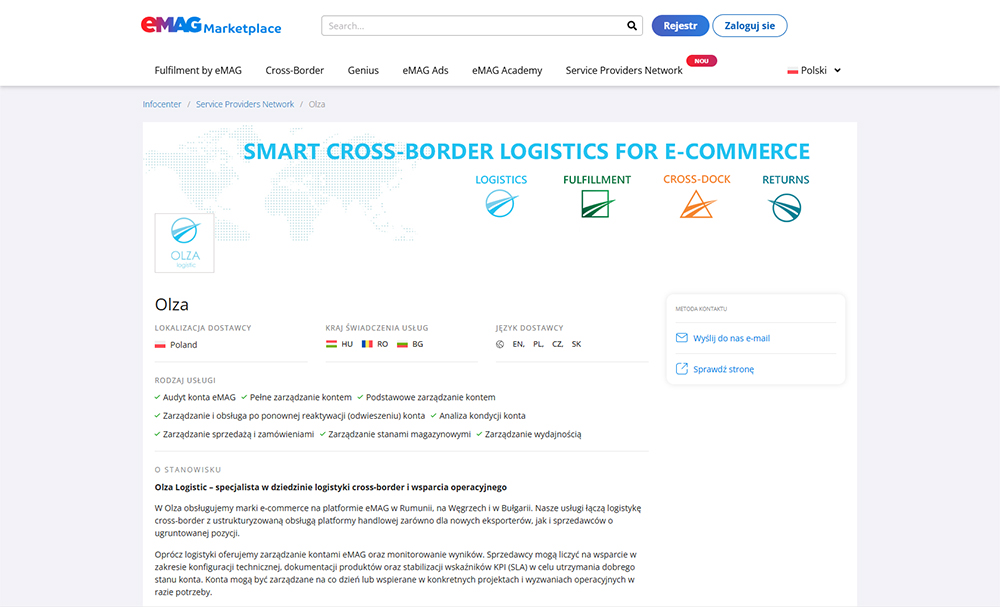Open the eMAG Academy menu item
Screen dimensions: 1000x607
[x=507, y=70]
